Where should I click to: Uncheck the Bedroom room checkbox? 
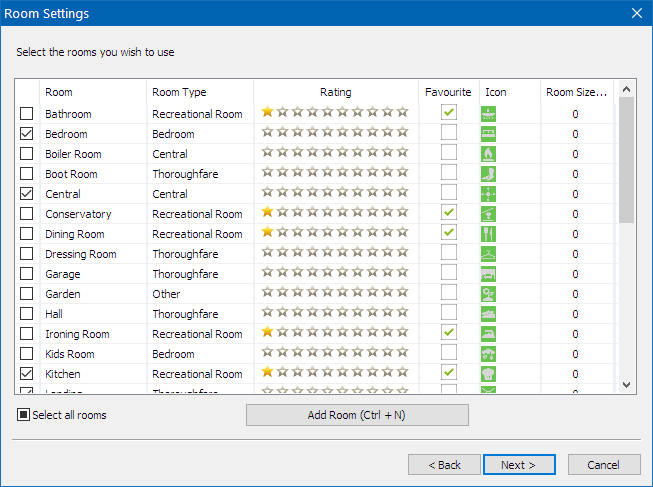[x=27, y=134]
